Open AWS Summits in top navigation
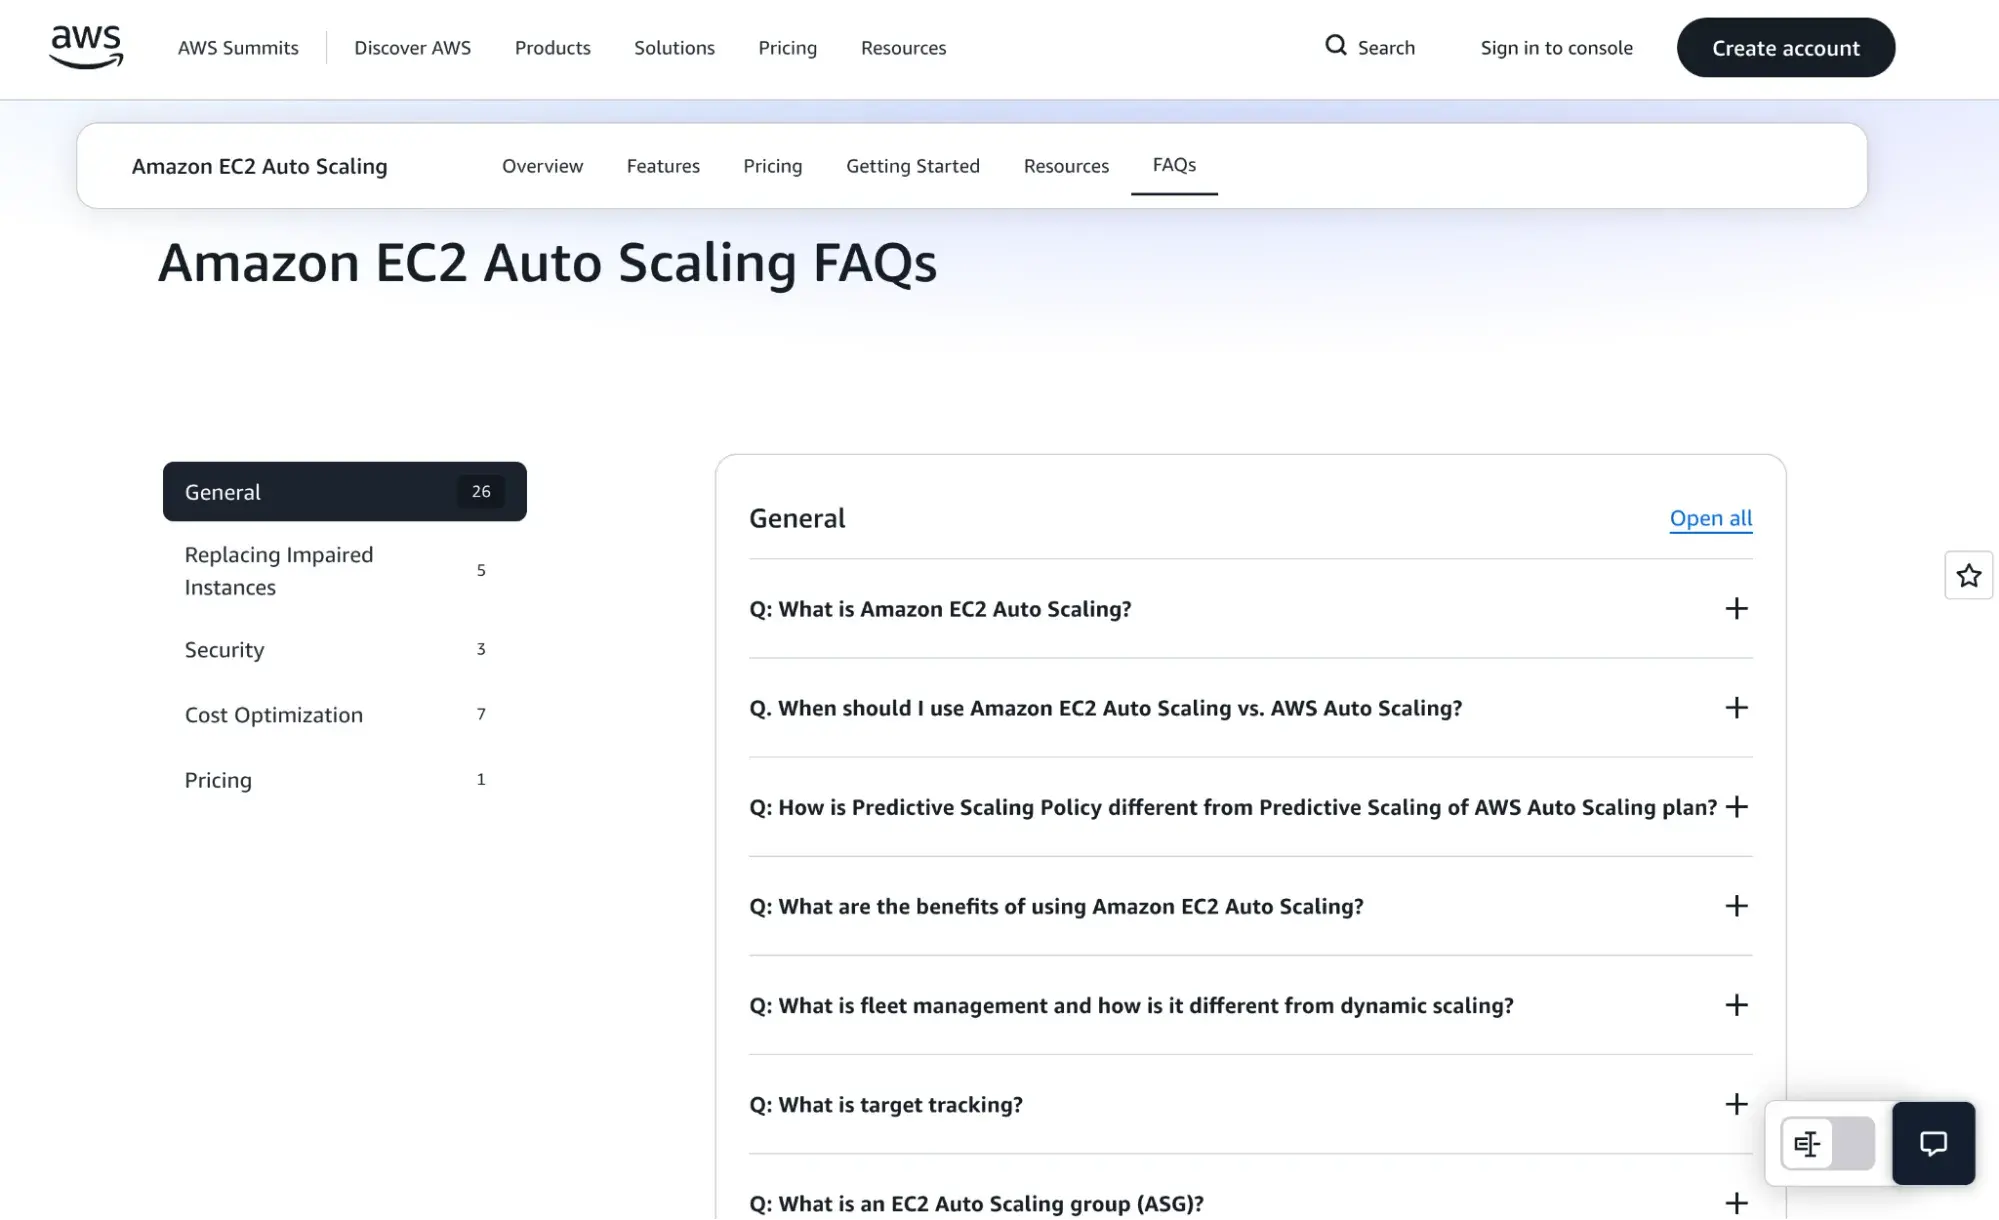This screenshot has width=1999, height=1220. [238, 48]
